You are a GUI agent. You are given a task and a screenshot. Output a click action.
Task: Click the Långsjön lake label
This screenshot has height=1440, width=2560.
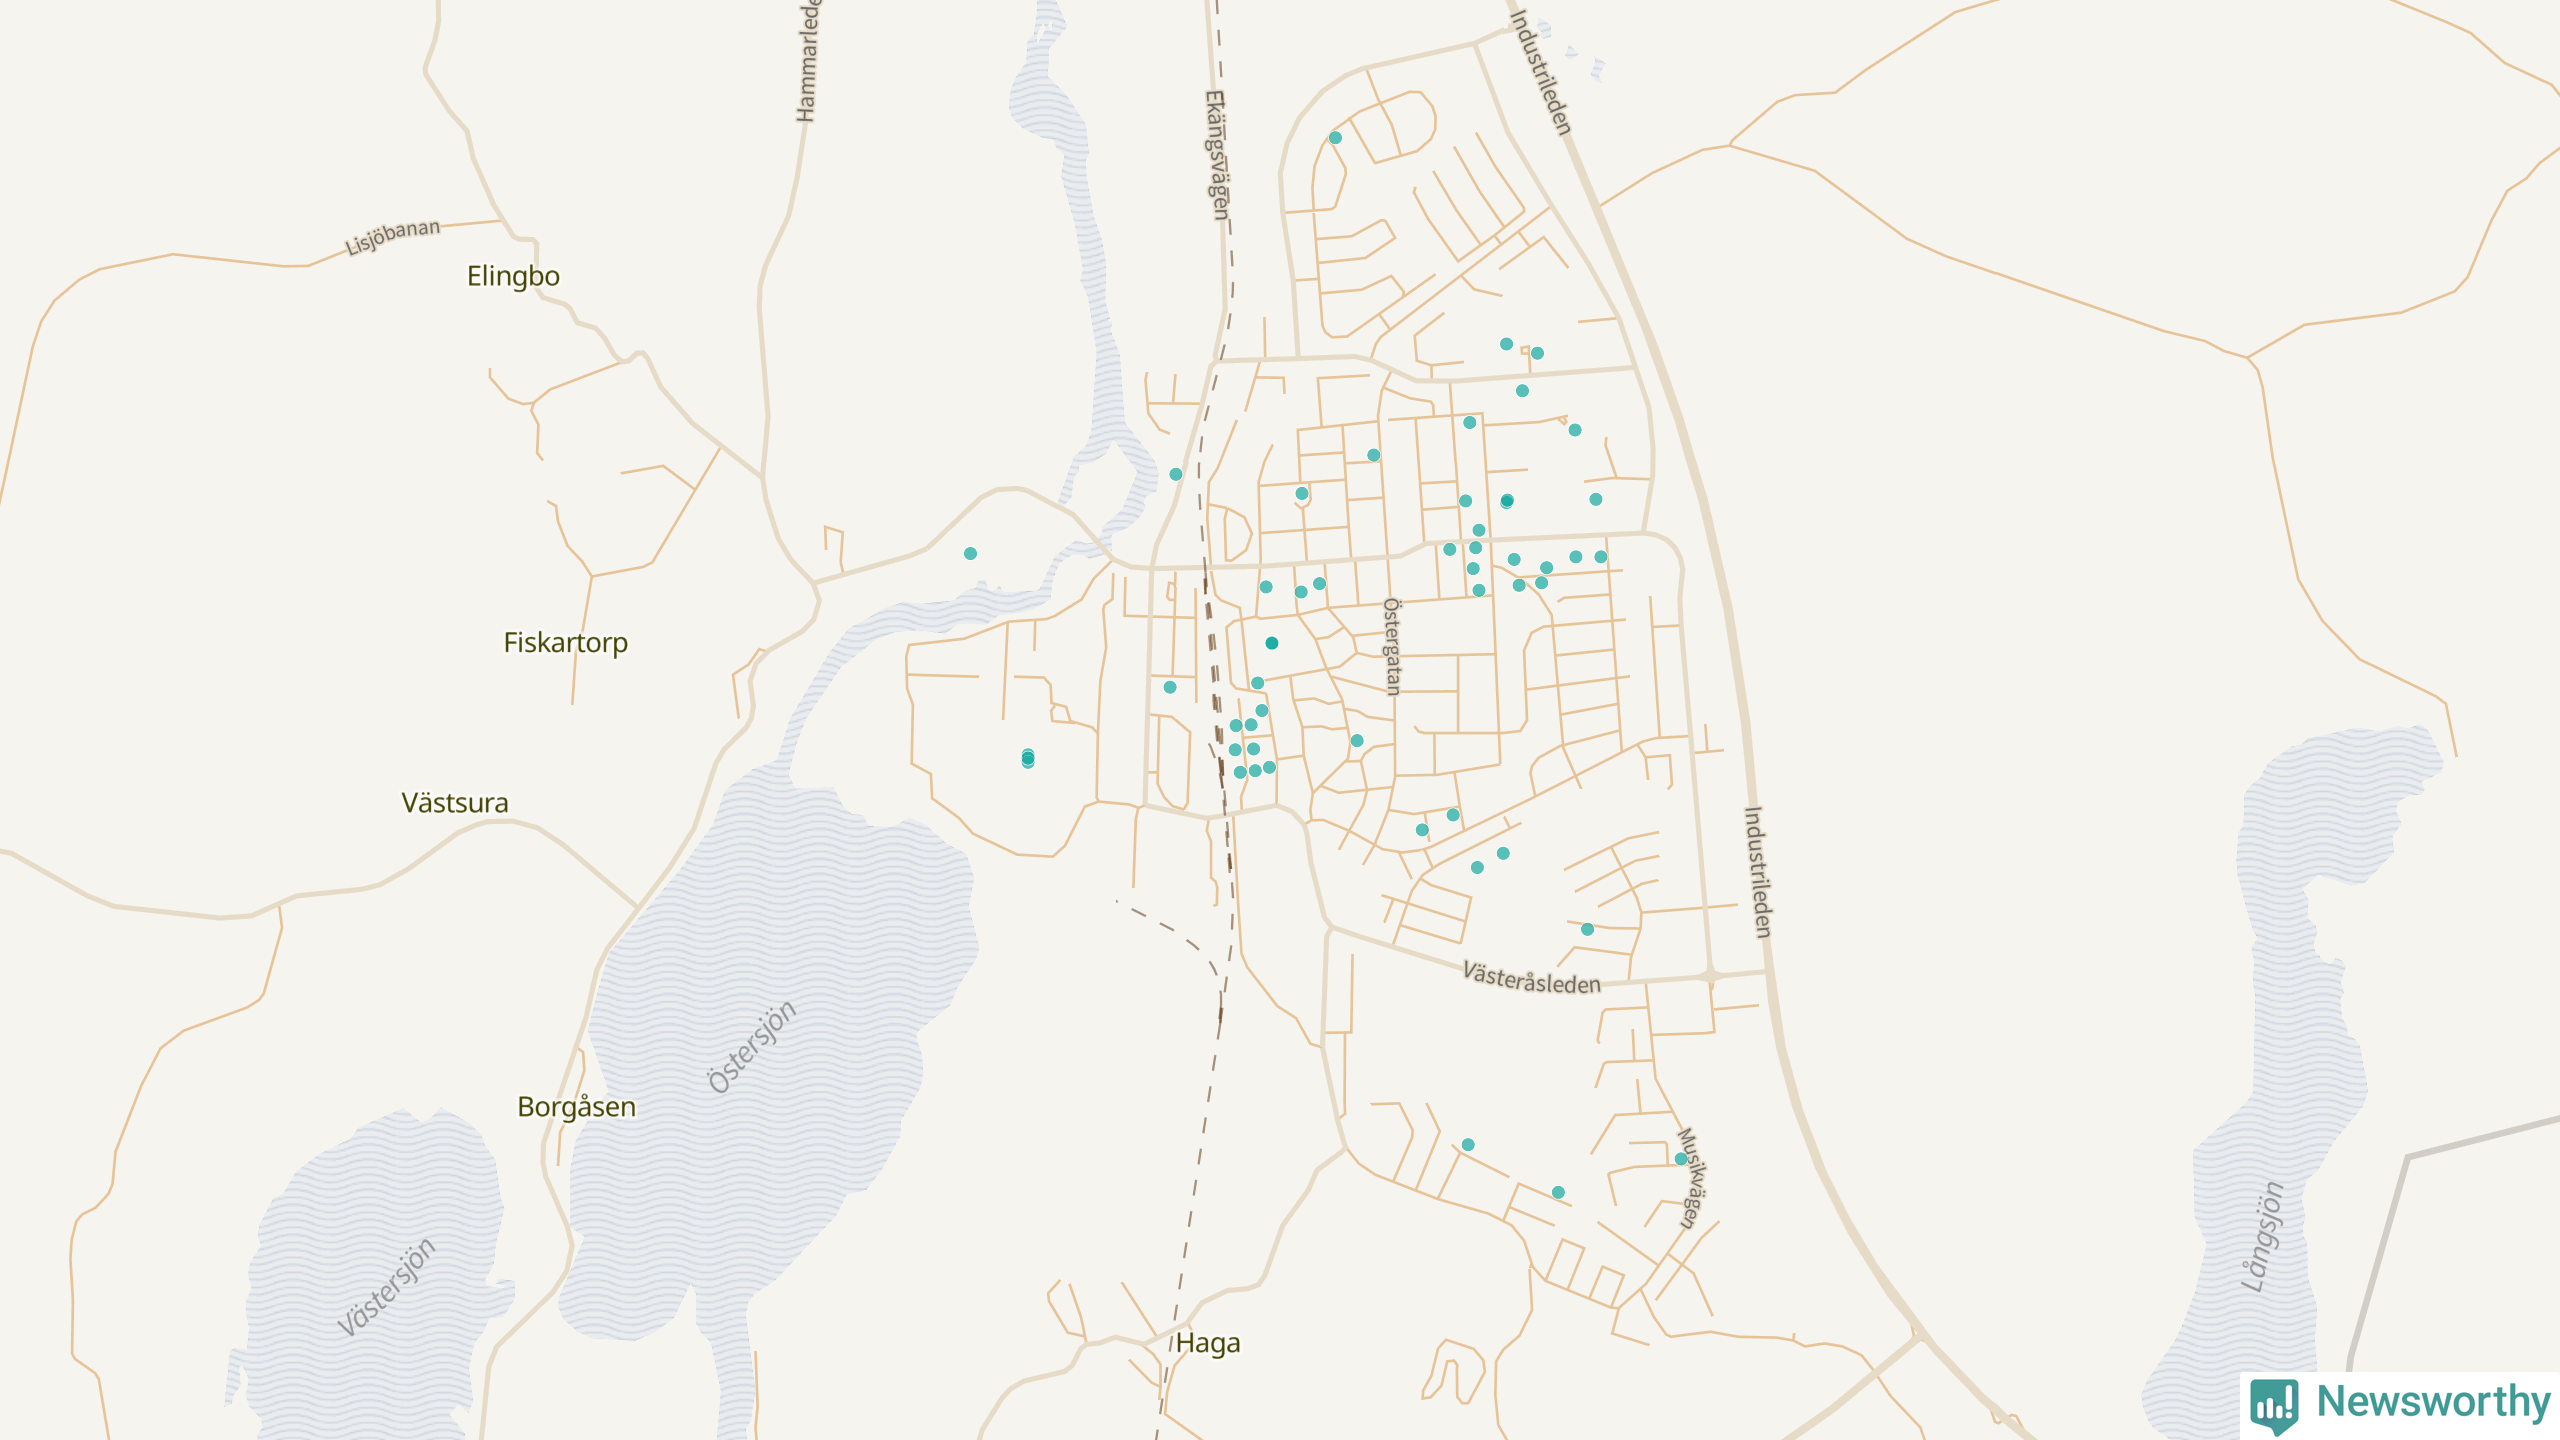point(2263,1237)
